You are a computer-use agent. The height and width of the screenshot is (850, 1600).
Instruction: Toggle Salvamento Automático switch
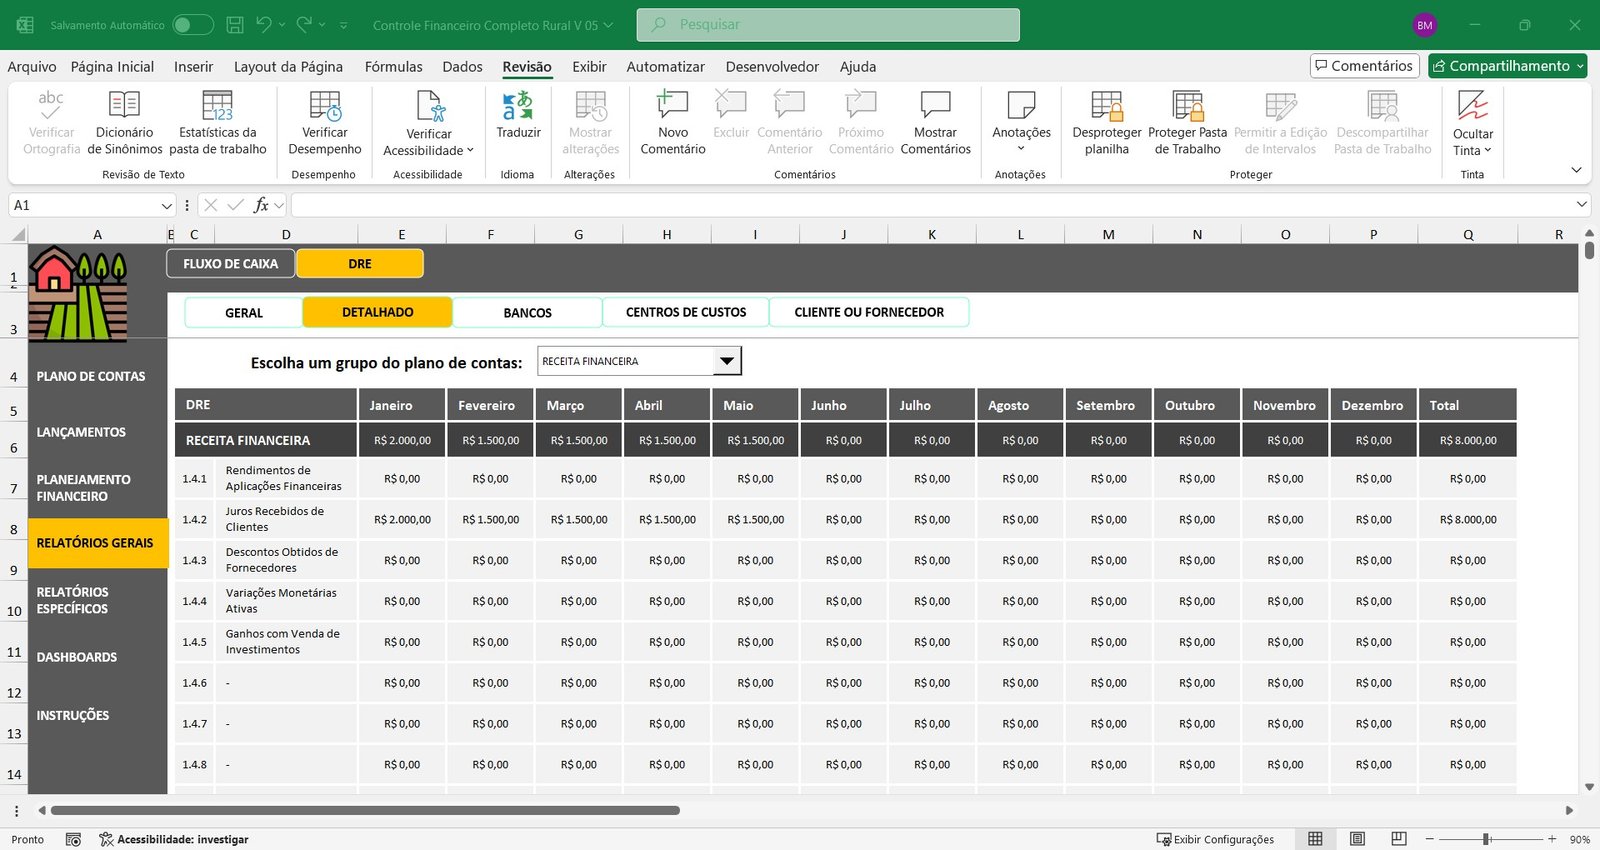click(192, 25)
